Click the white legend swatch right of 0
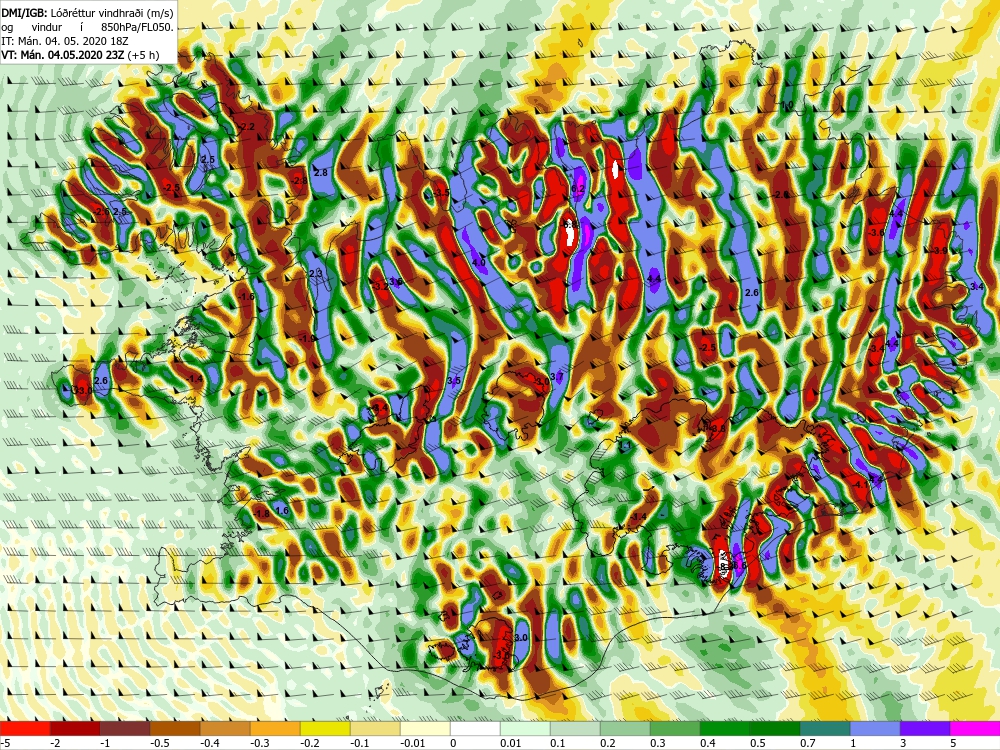Screen dimensions: 1000x750 coord(475,729)
